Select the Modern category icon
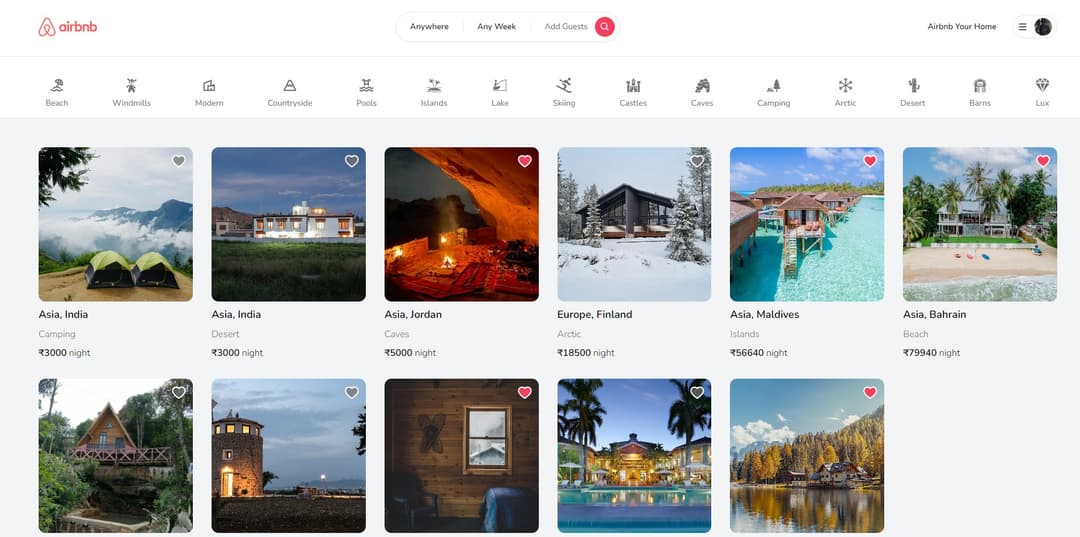 tap(209, 85)
